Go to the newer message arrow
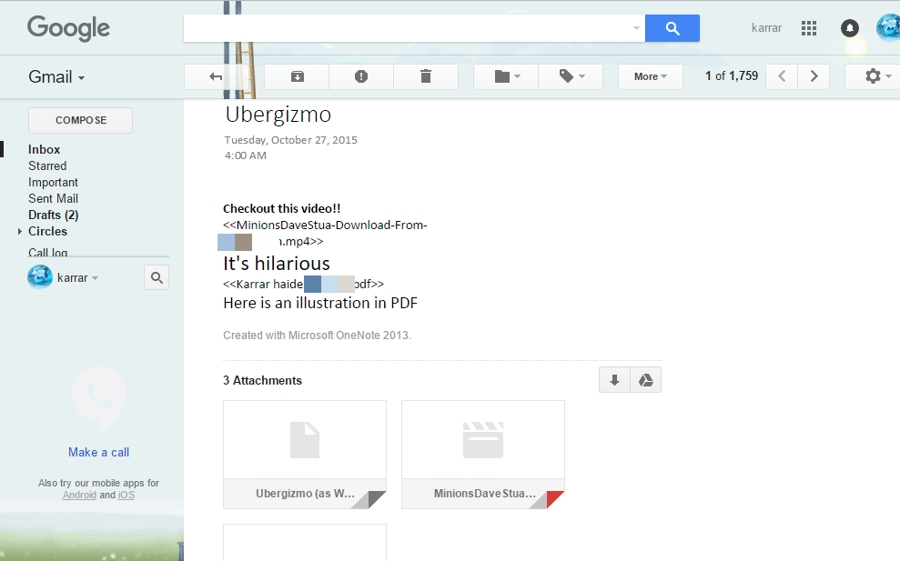 [x=781, y=76]
